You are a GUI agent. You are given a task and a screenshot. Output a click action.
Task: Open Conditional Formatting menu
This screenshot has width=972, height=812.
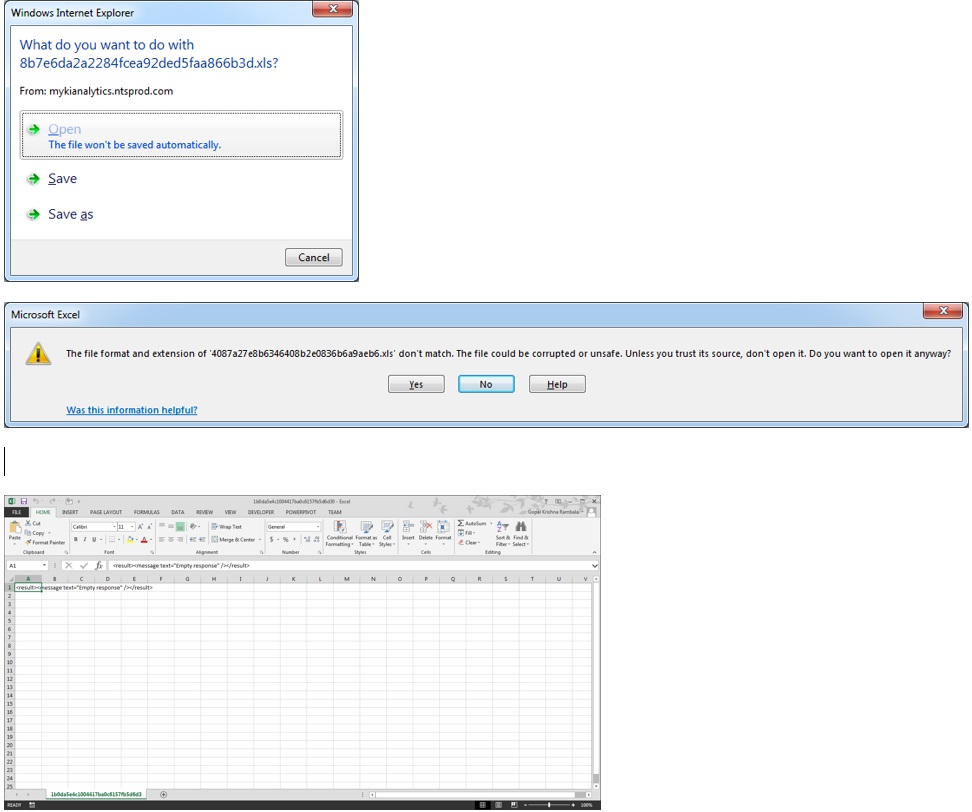coord(340,534)
